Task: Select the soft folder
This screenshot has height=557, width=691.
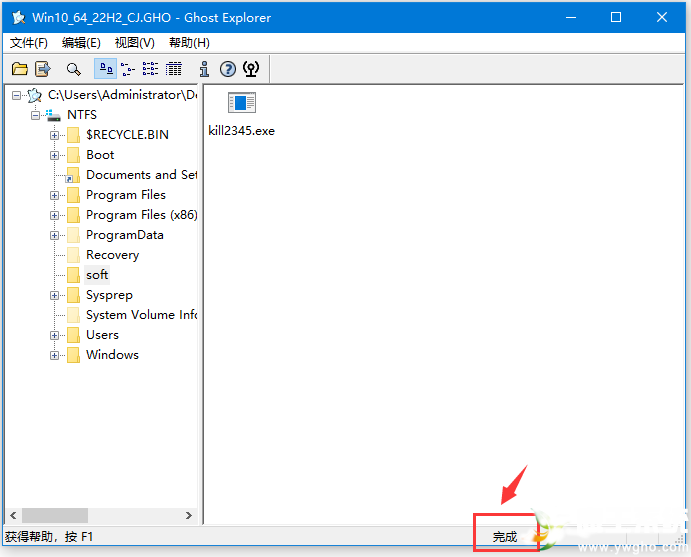Action: point(97,275)
